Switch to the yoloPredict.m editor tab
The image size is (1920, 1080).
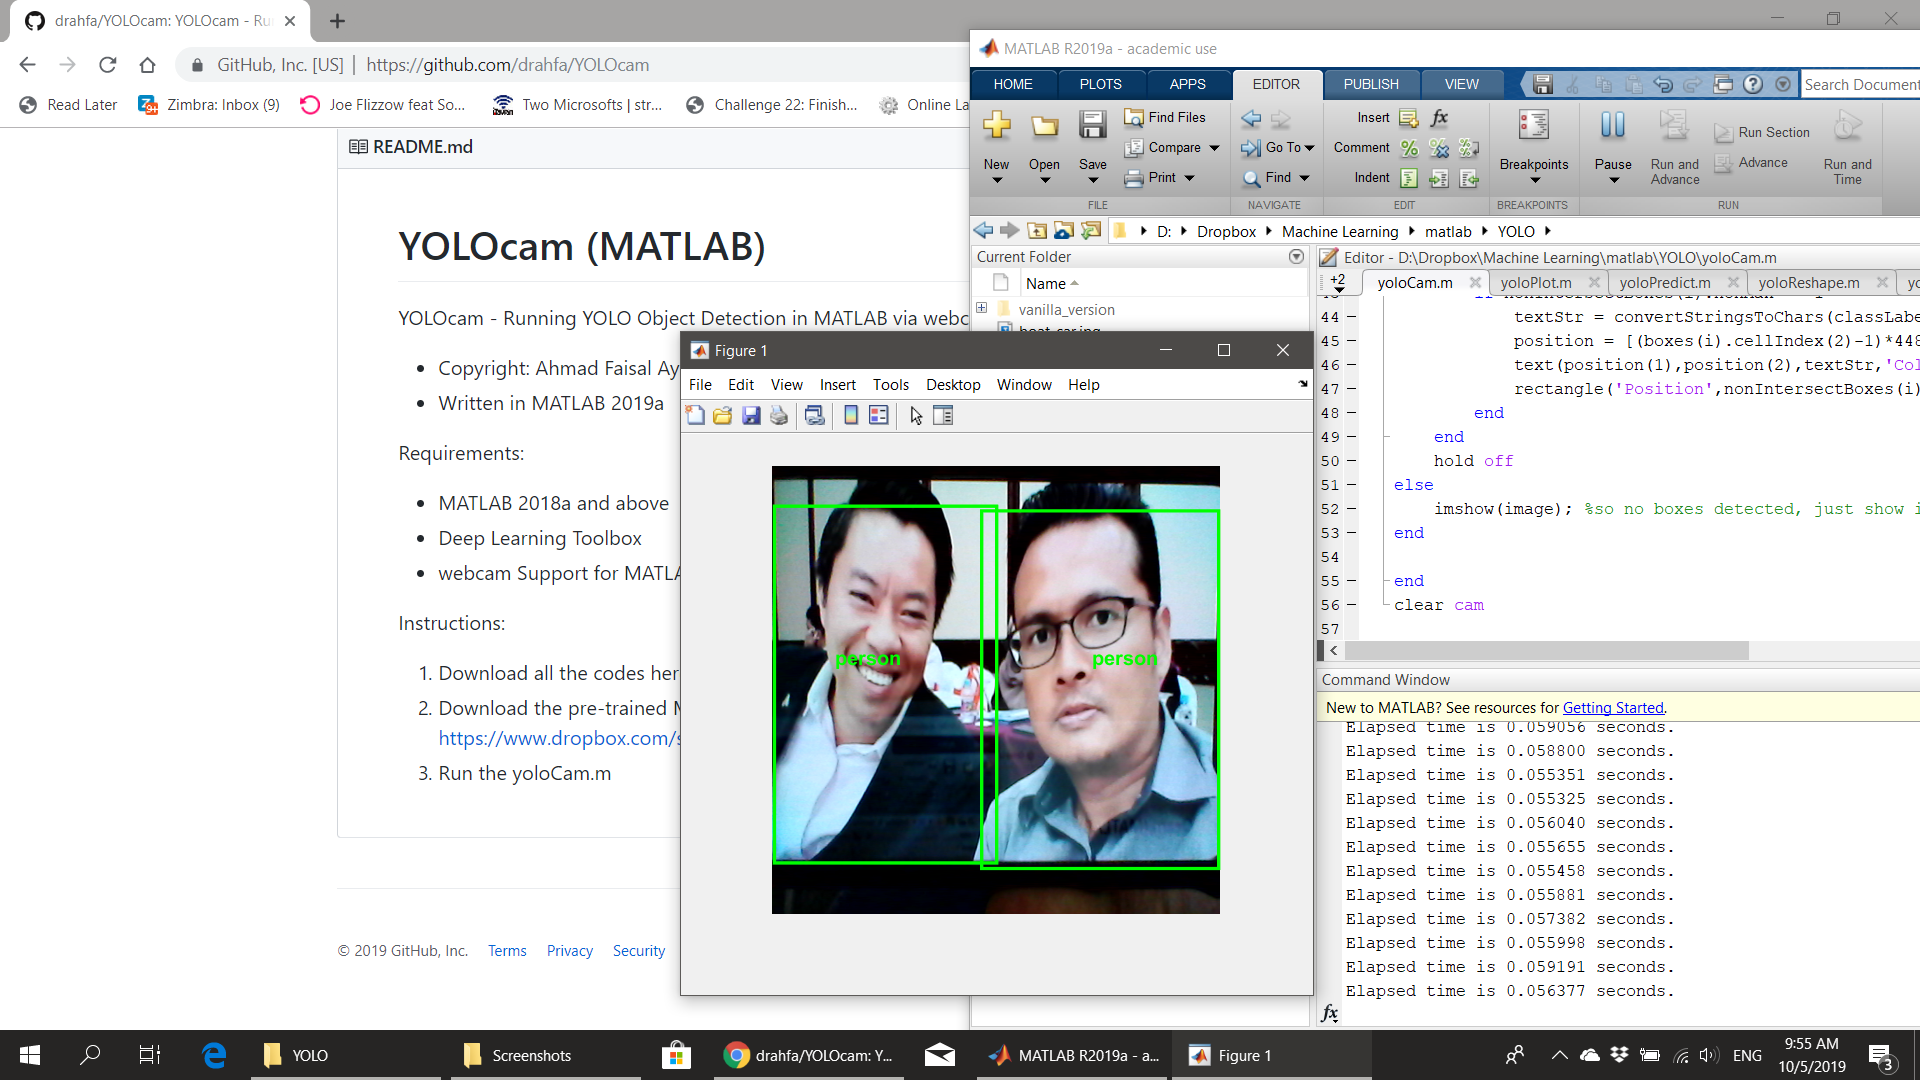tap(1664, 283)
